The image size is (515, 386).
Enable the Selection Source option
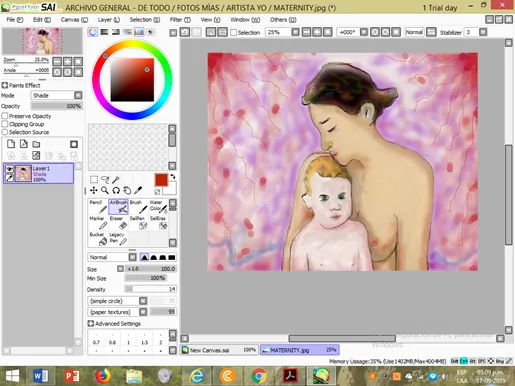tap(5, 132)
